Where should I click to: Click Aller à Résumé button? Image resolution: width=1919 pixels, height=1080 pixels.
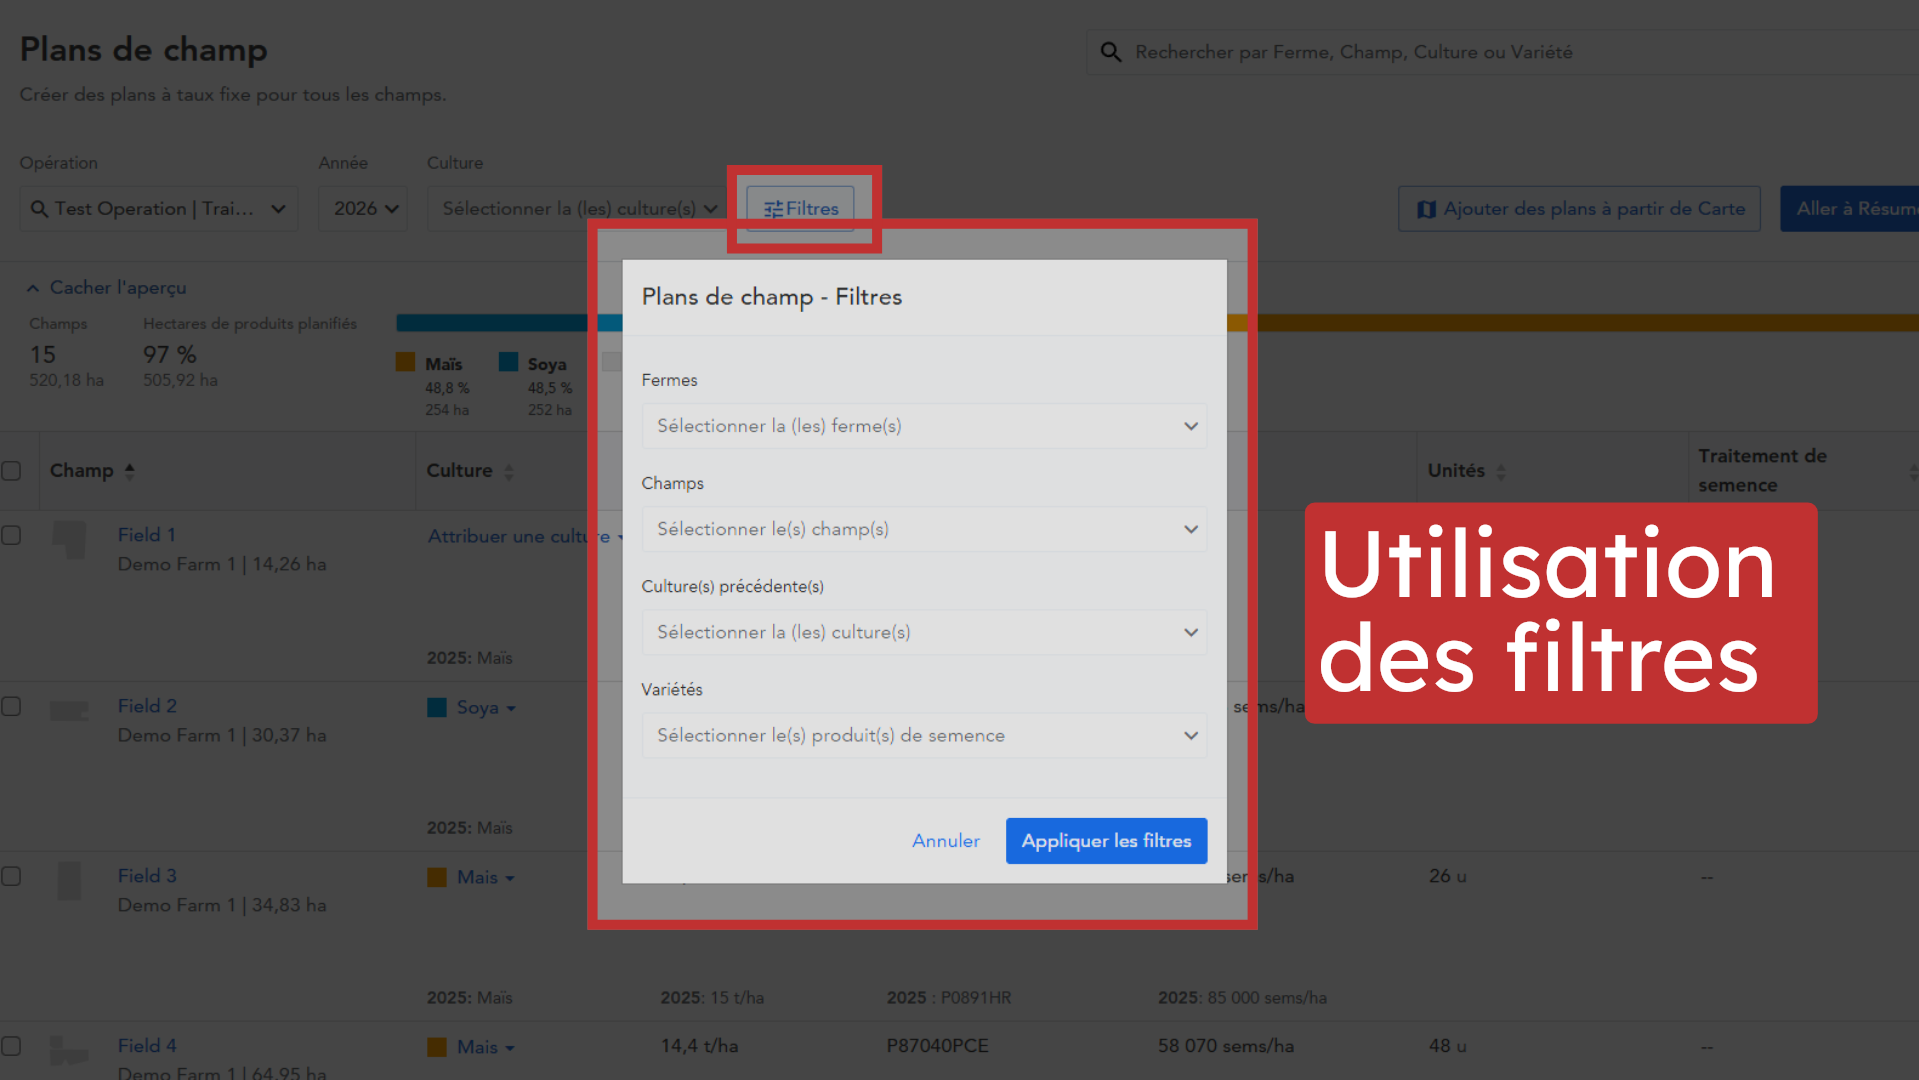click(1850, 209)
